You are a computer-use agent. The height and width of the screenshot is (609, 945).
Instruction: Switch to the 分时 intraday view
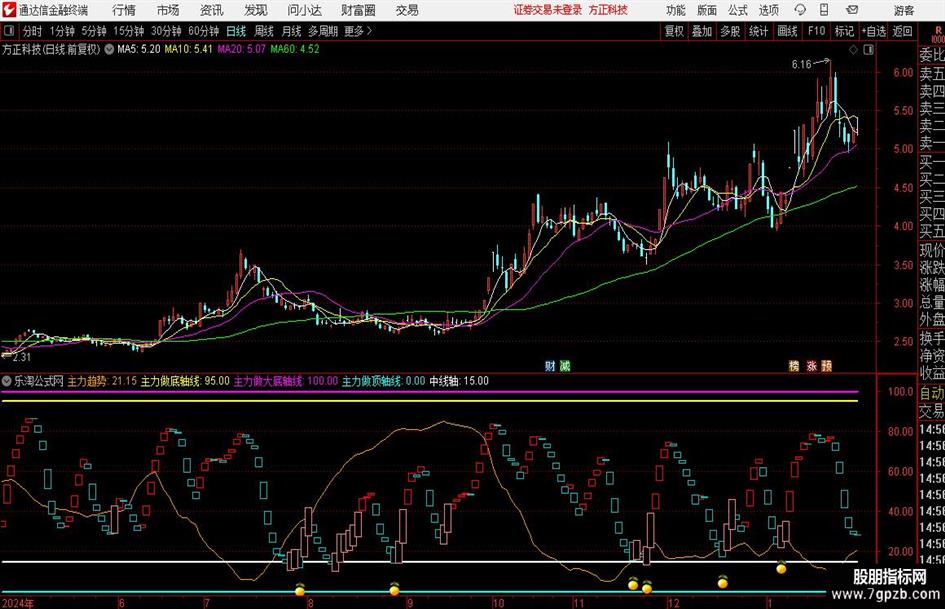click(x=33, y=31)
